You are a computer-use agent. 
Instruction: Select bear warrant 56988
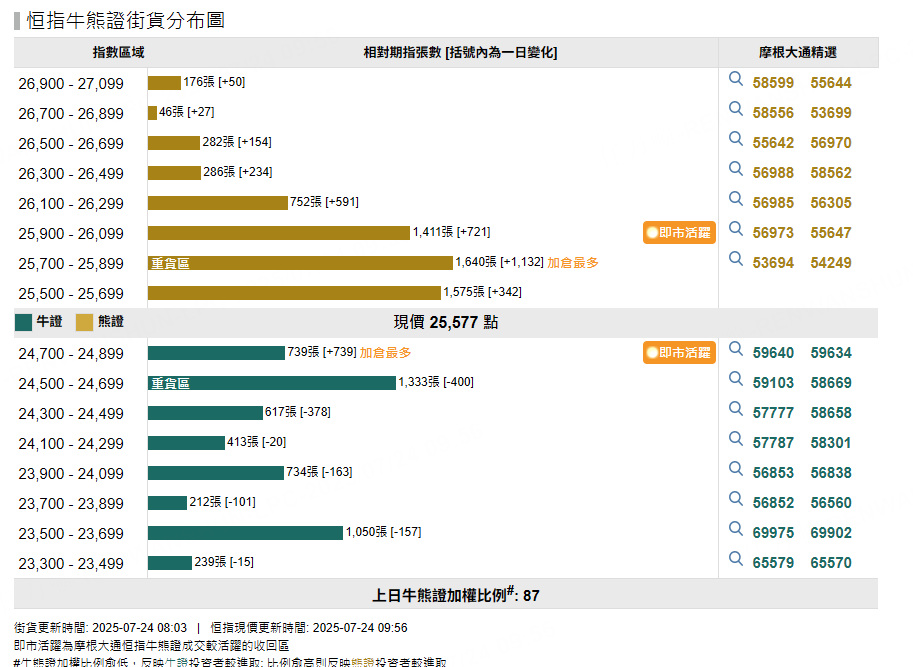coord(773,173)
